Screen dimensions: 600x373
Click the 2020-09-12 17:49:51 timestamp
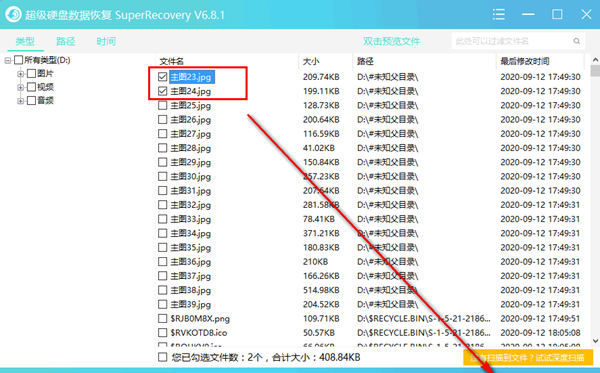coord(540,318)
